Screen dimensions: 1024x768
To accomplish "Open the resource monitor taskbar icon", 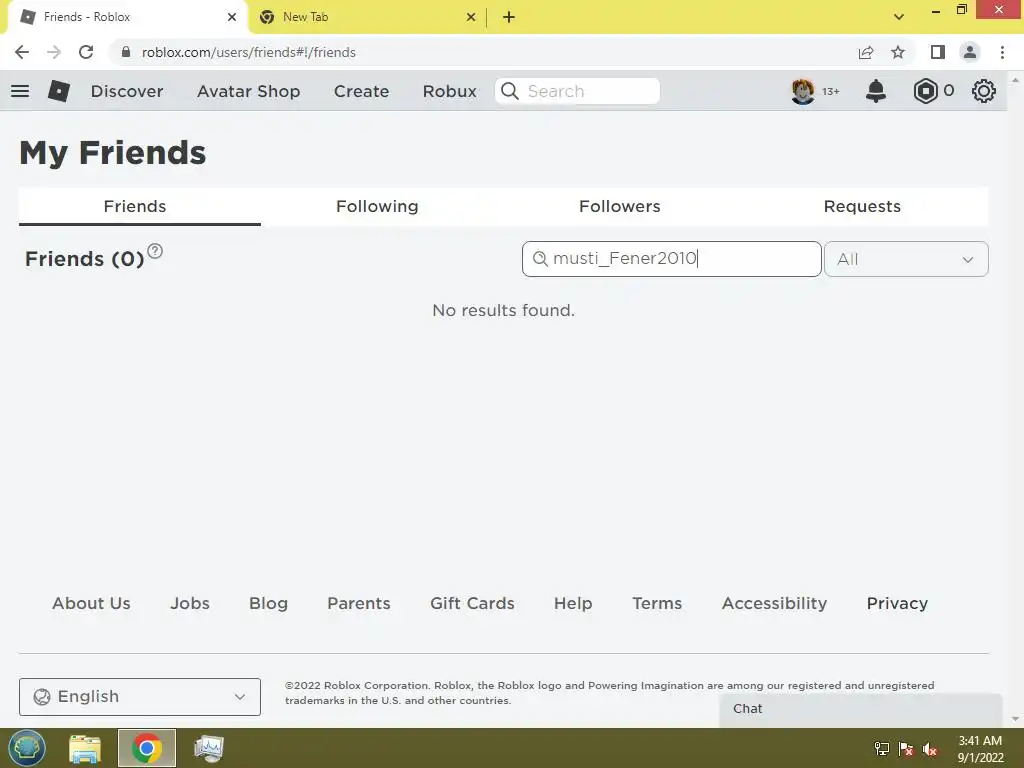I will point(209,748).
